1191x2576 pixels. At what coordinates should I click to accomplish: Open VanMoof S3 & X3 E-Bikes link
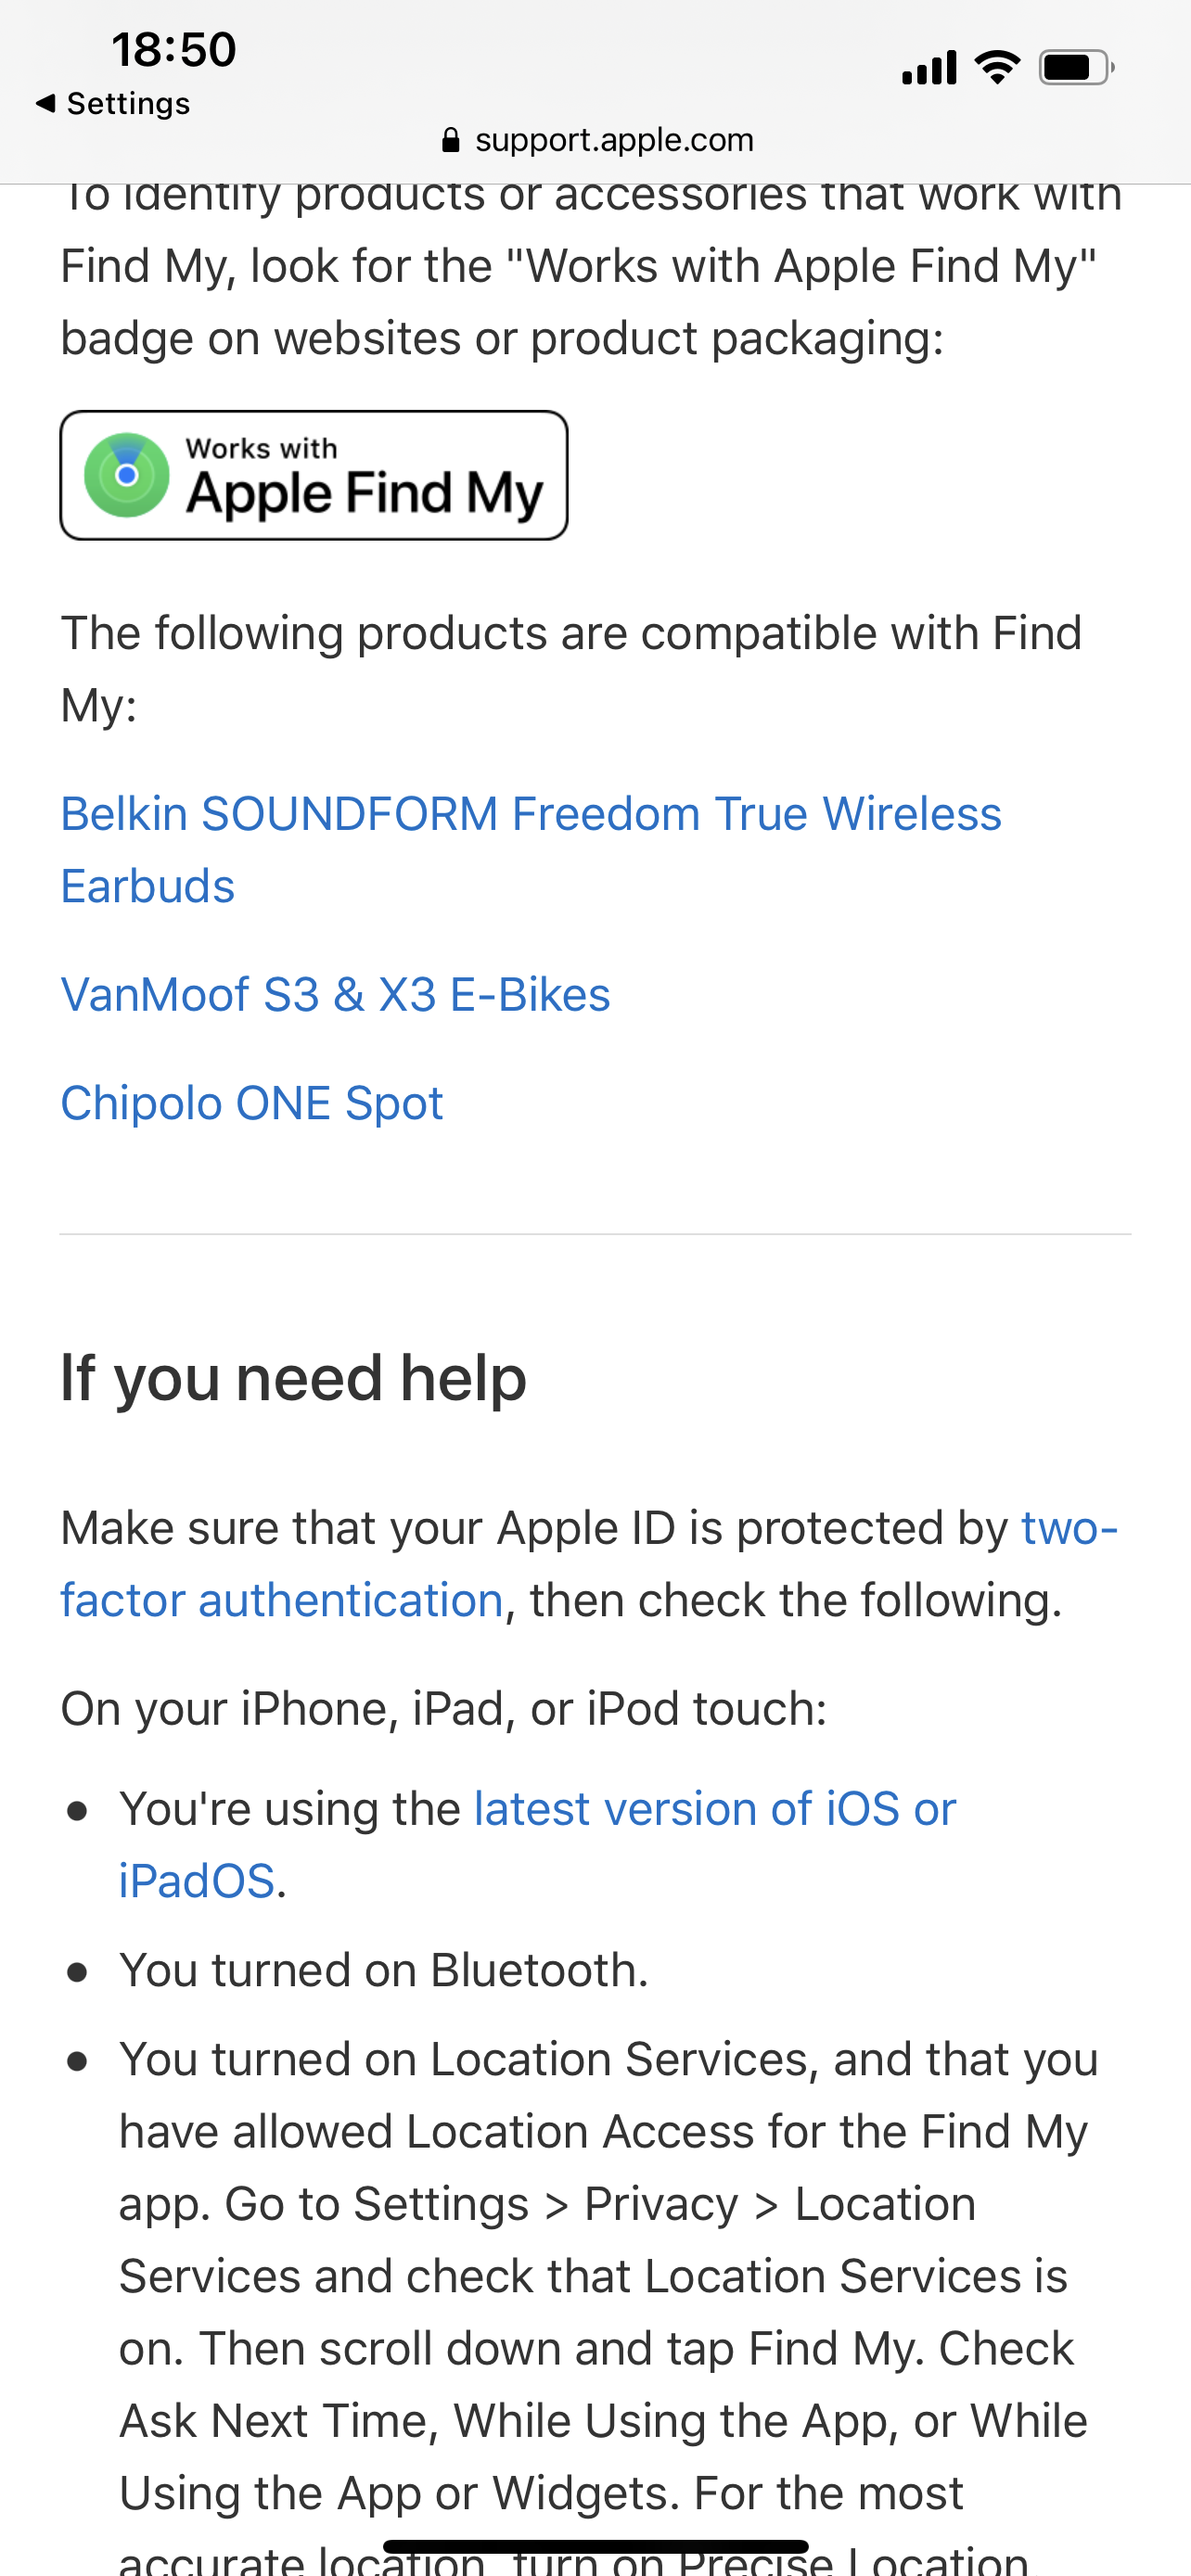(x=335, y=995)
